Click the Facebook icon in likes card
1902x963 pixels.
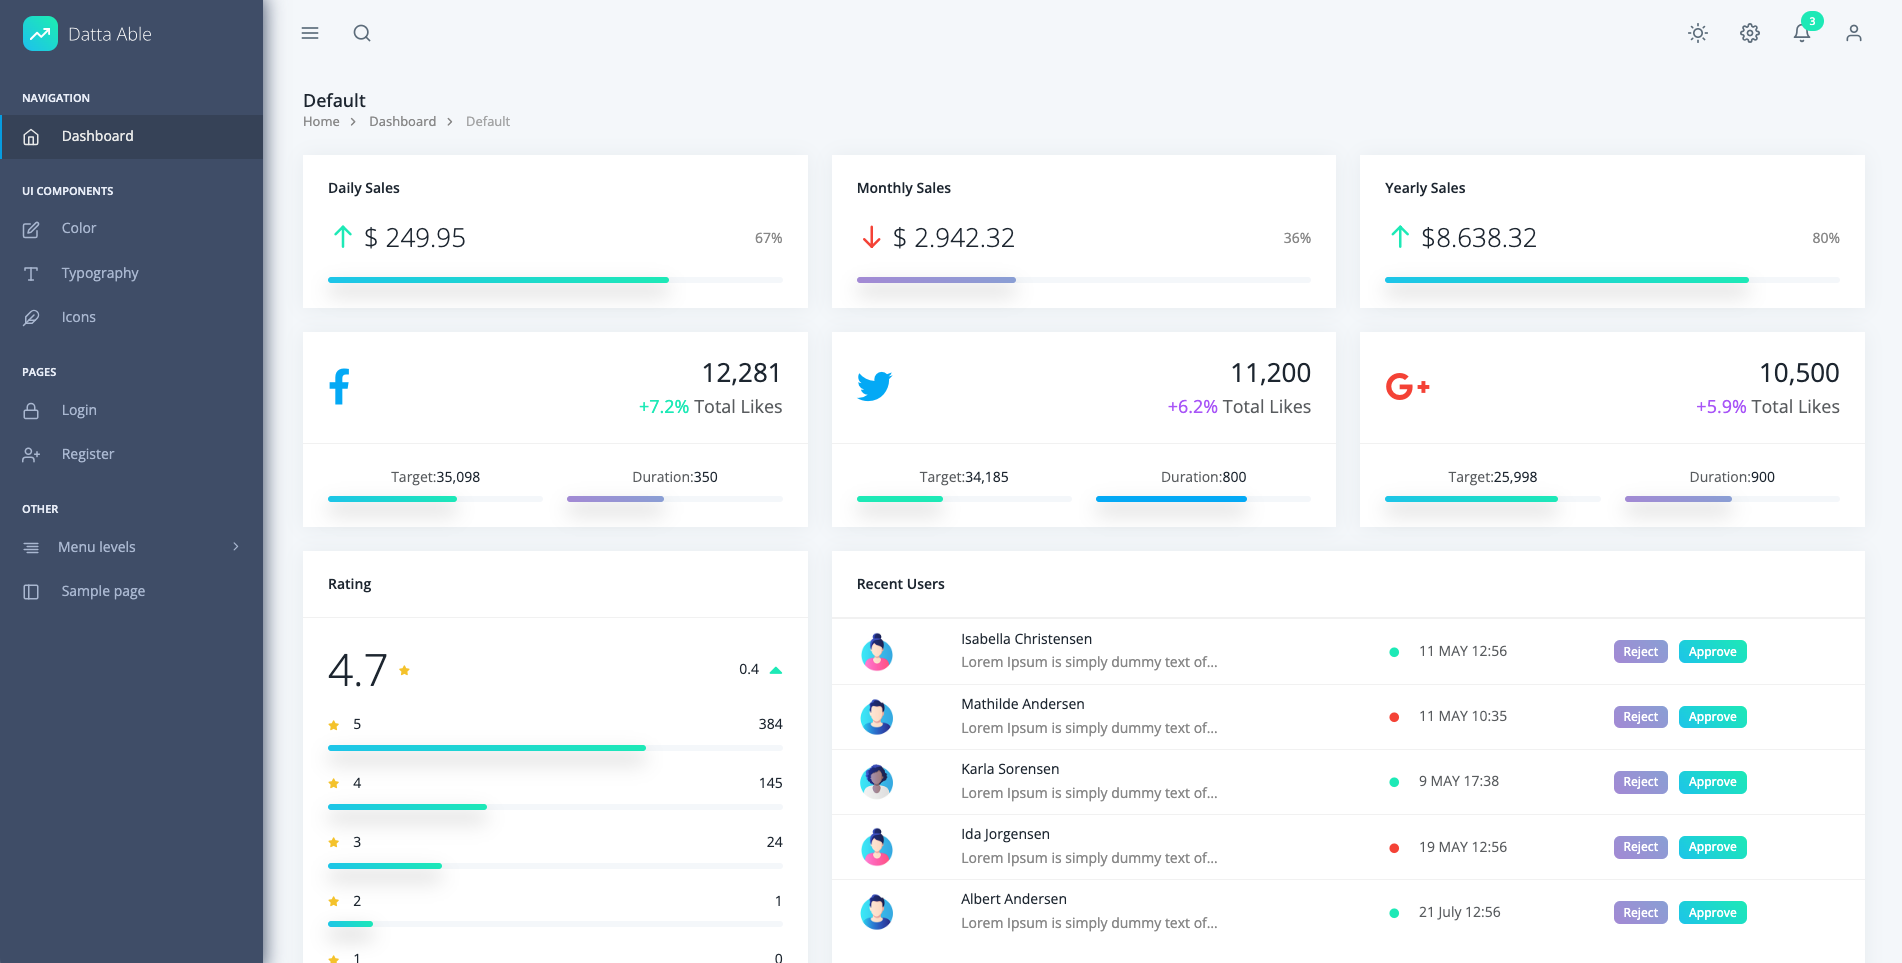[340, 387]
